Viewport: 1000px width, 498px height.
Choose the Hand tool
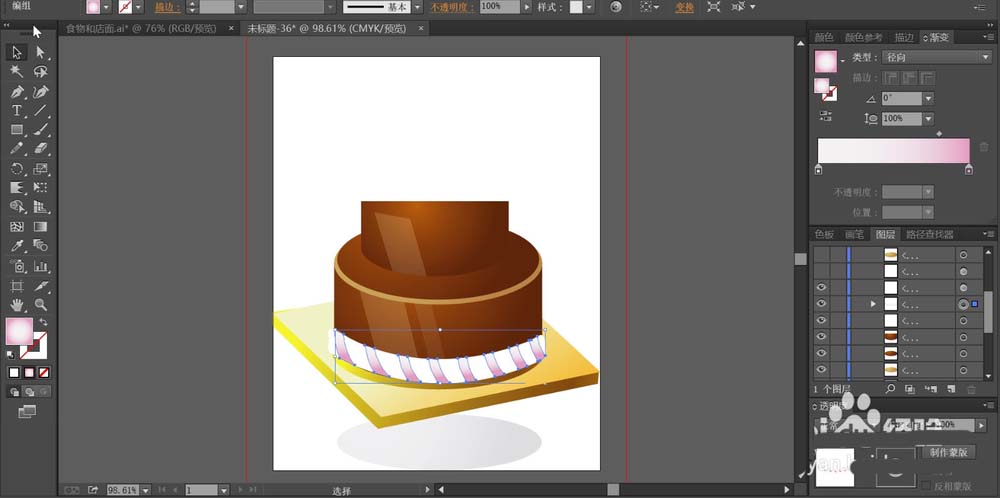17,304
